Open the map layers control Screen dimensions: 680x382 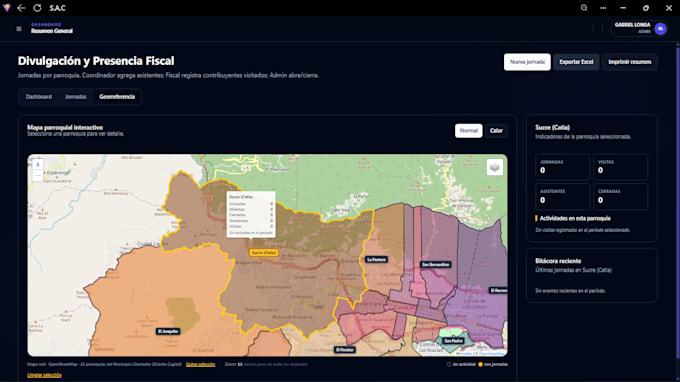click(495, 167)
